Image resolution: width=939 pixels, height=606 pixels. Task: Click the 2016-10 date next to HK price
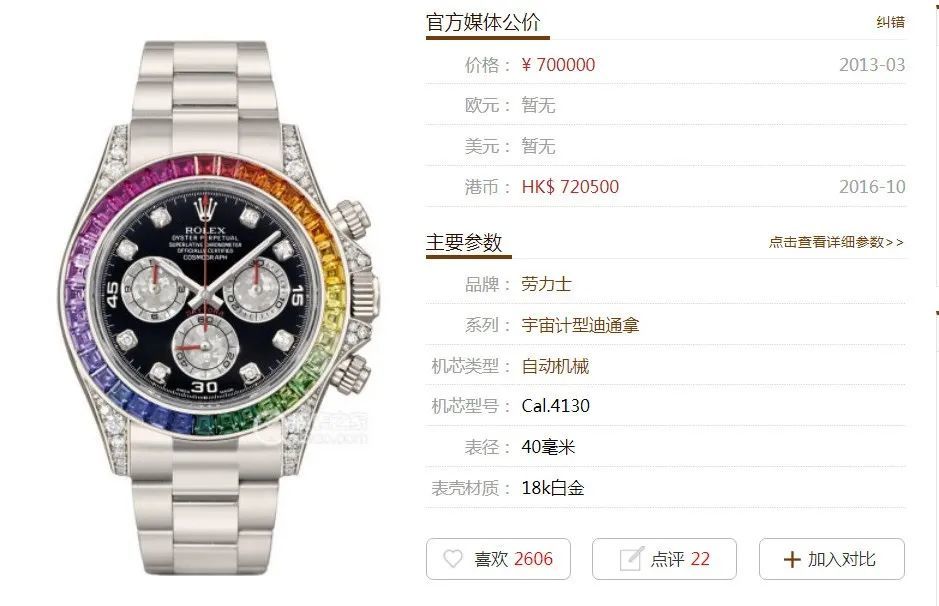[872, 187]
